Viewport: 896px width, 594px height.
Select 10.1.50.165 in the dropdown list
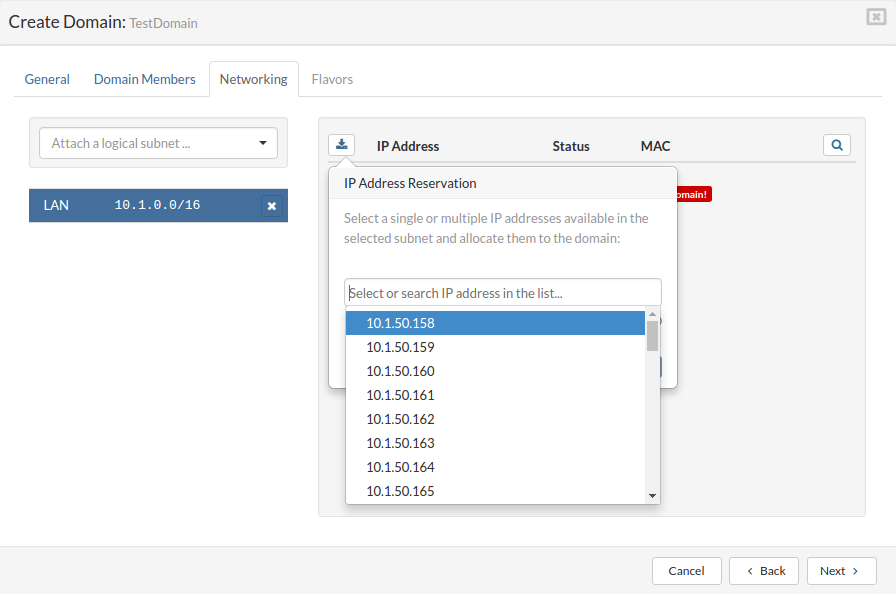click(400, 491)
